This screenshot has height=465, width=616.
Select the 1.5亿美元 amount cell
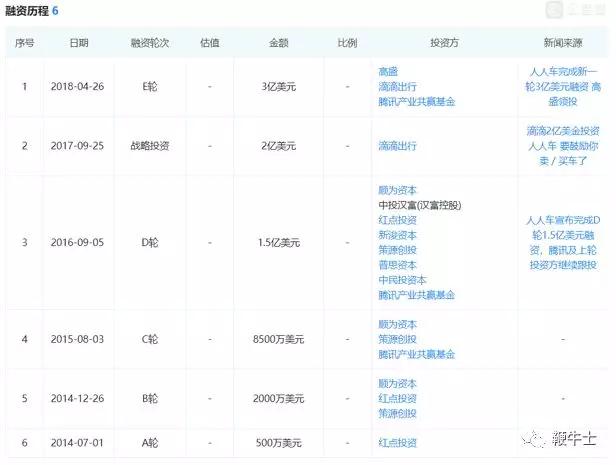[x=279, y=243]
